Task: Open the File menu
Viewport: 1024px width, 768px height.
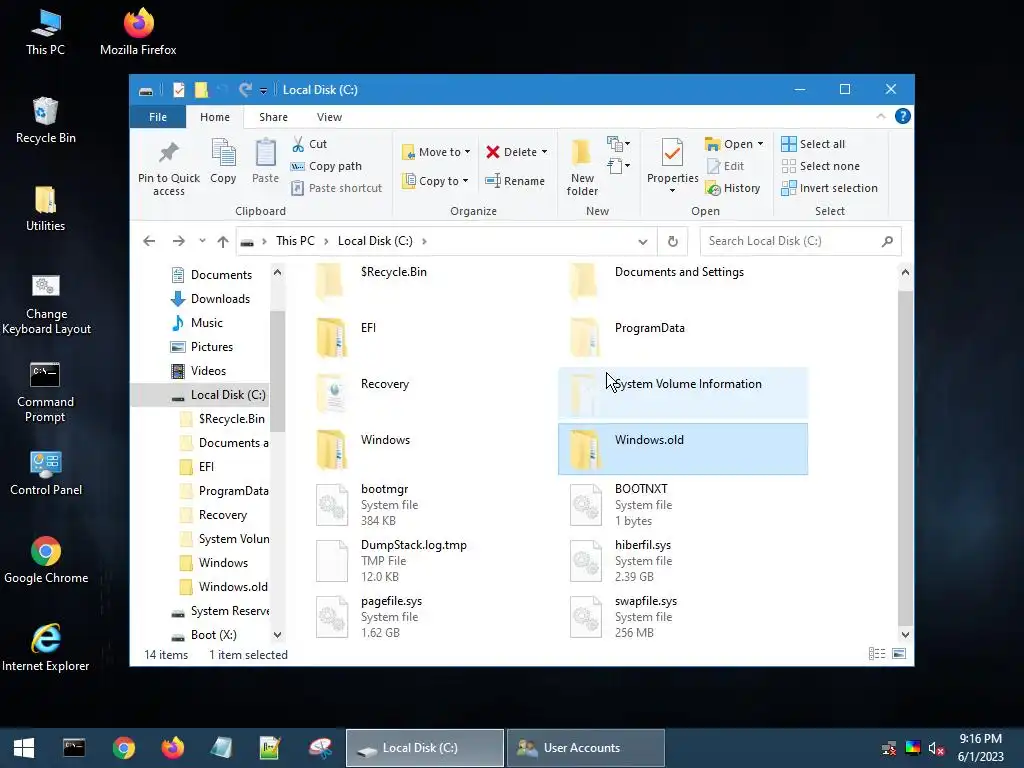Action: coord(158,117)
